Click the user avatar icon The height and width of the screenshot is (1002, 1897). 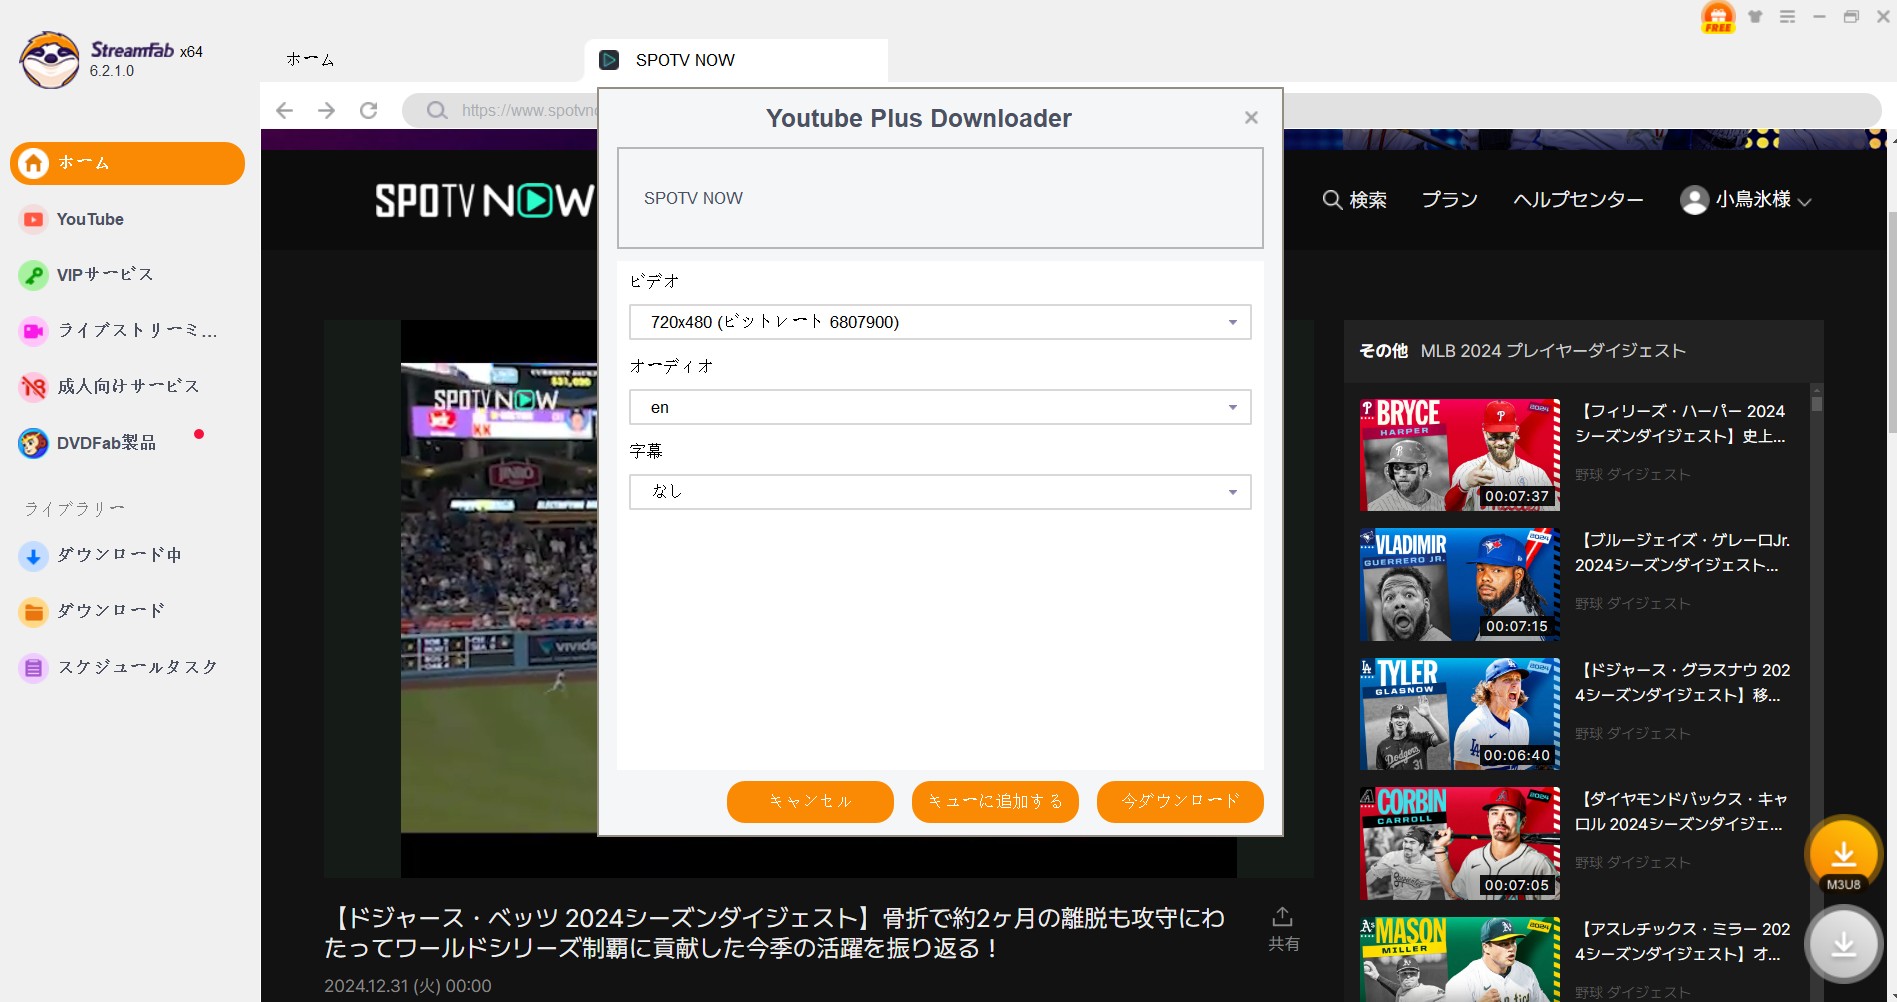1693,200
